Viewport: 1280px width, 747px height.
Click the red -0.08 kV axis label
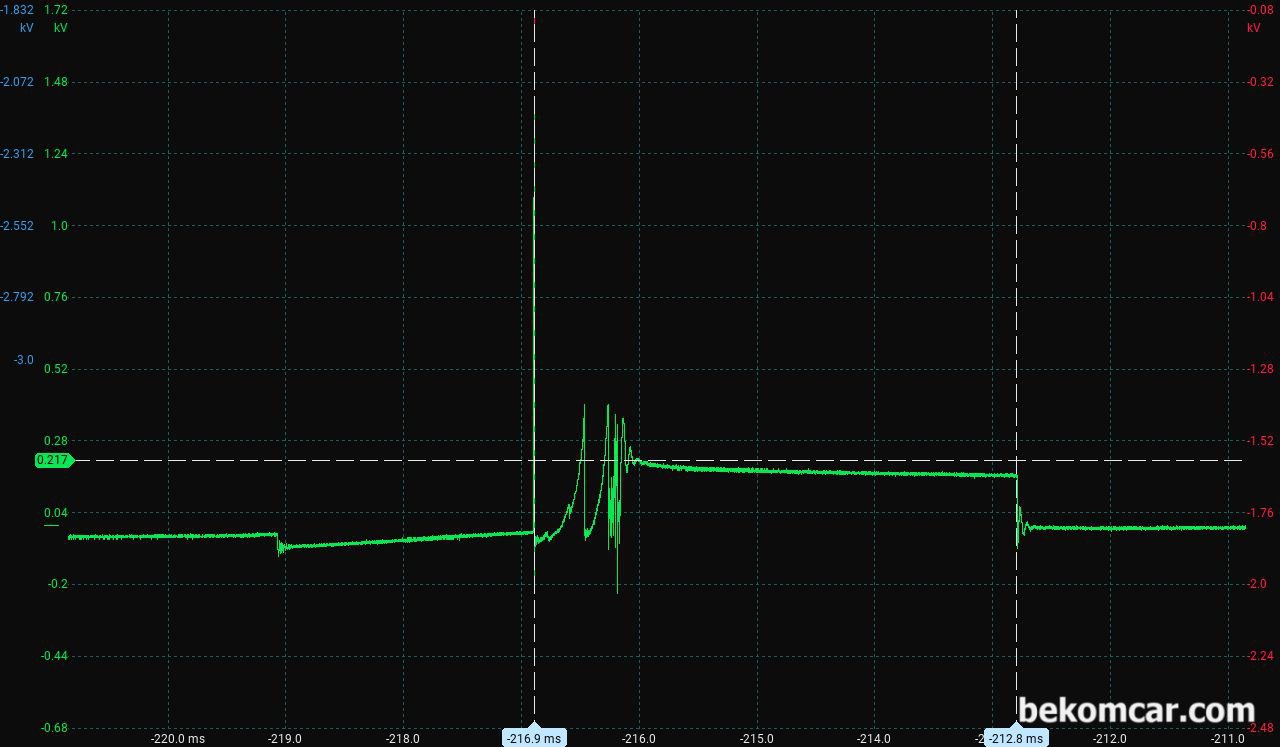pos(1260,10)
